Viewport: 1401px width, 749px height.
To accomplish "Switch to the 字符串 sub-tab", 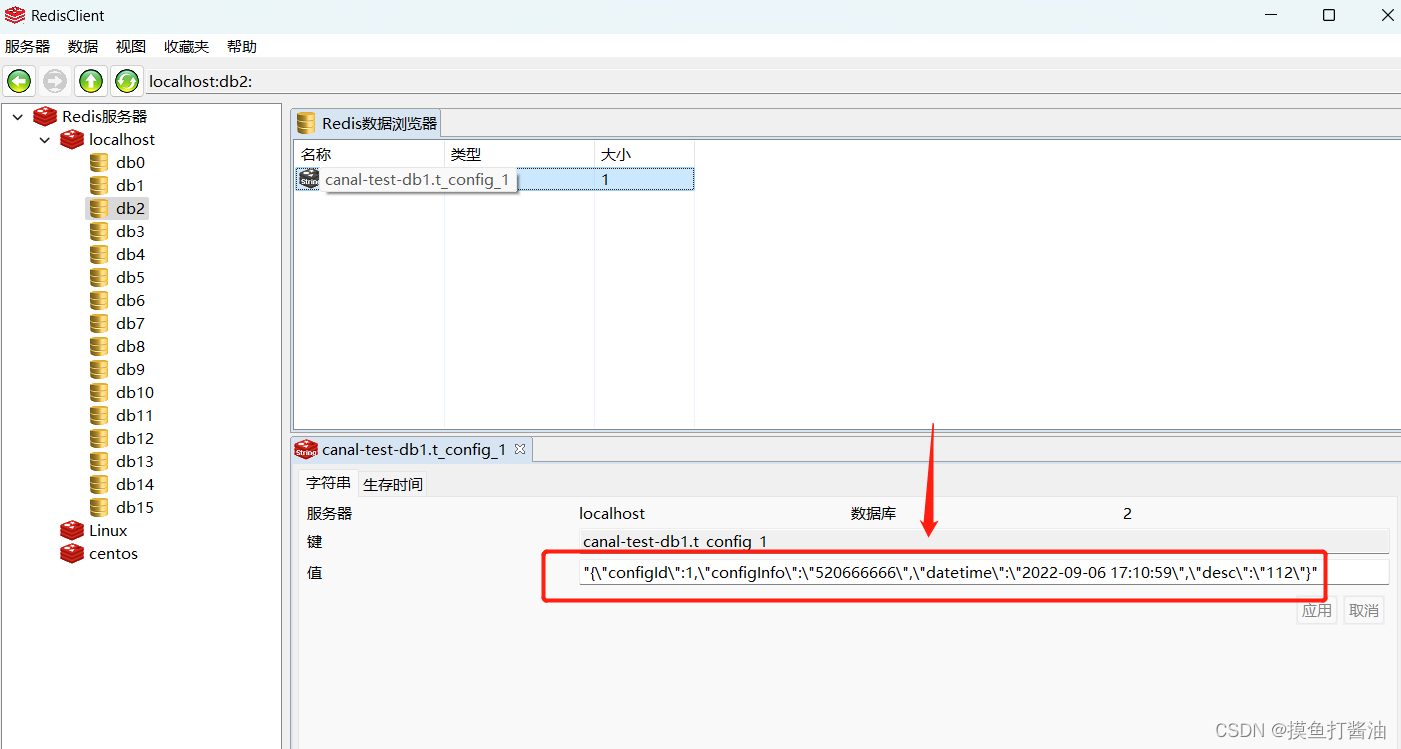I will [x=329, y=483].
